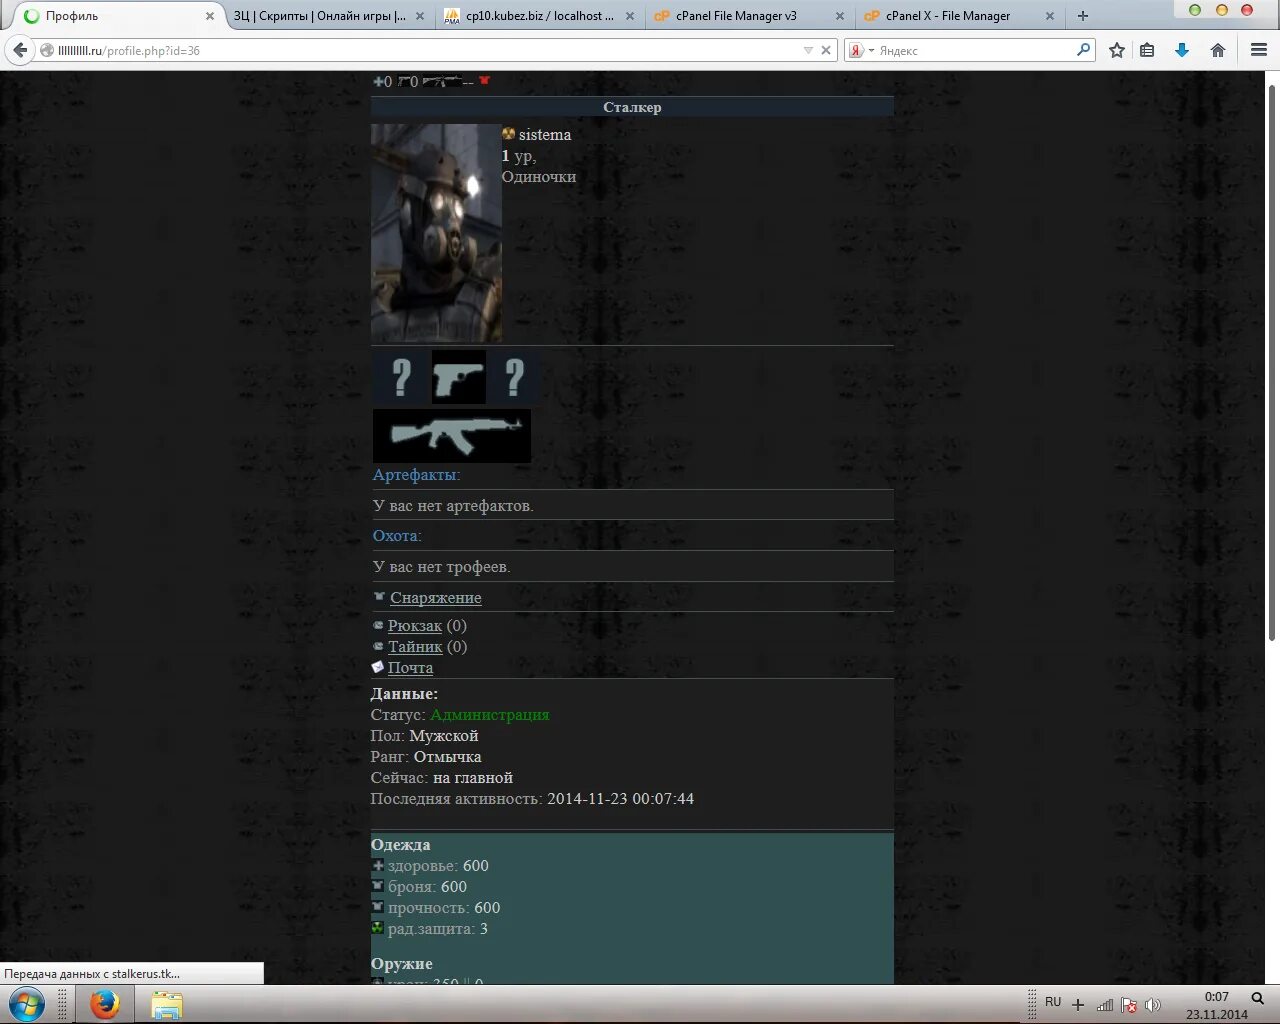Open a new tab with plus button
1280x1024 pixels.
pos(1082,16)
